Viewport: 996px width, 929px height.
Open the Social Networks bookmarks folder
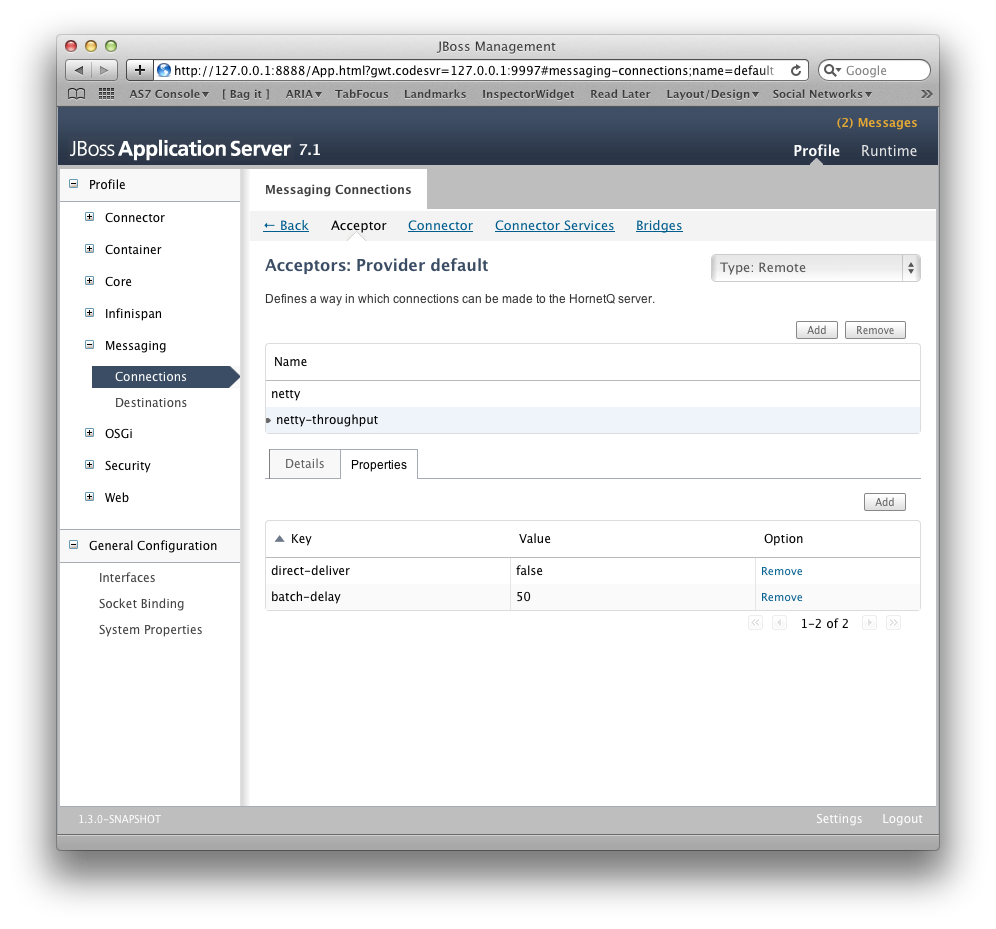click(x=822, y=94)
